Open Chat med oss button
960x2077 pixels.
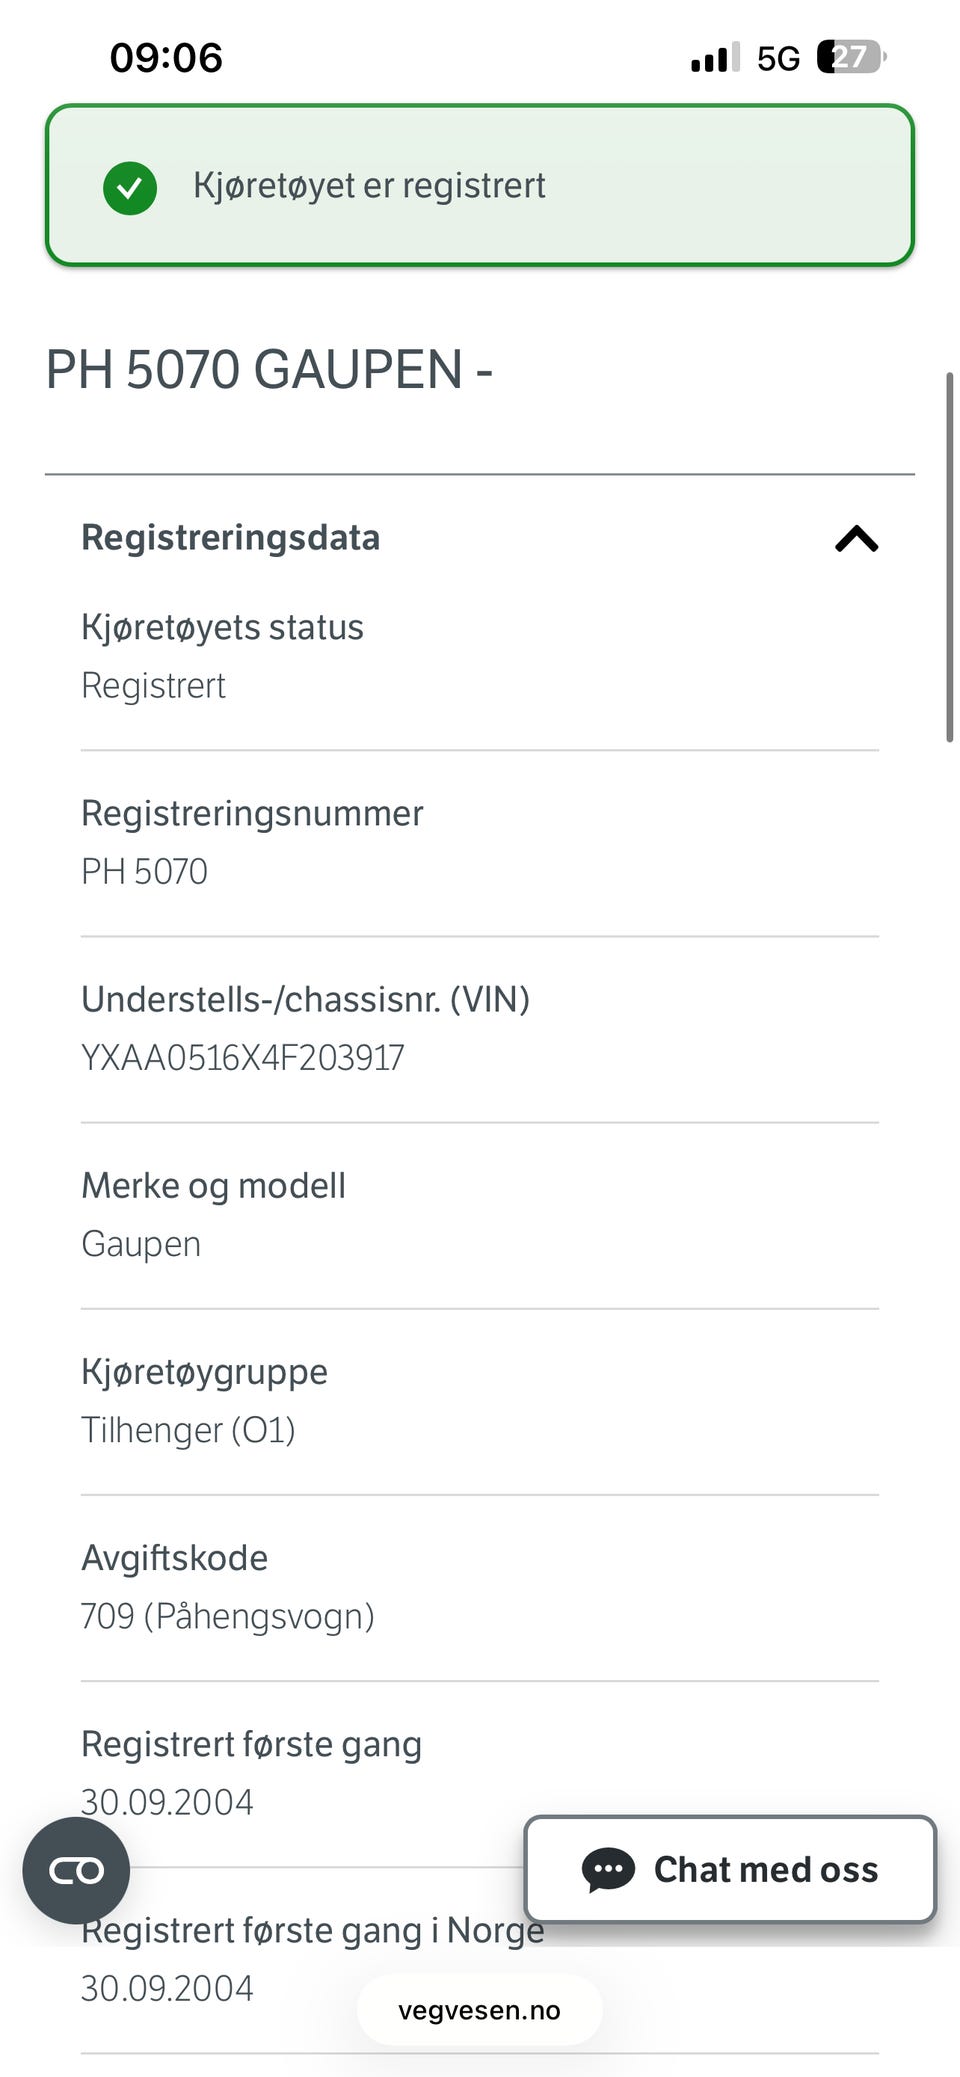[x=730, y=1869]
